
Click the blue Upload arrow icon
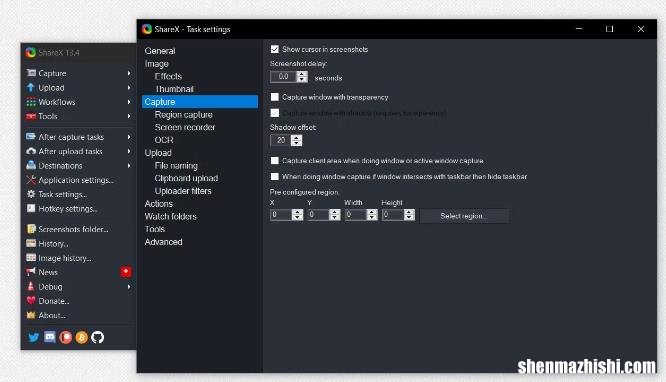pos(31,88)
